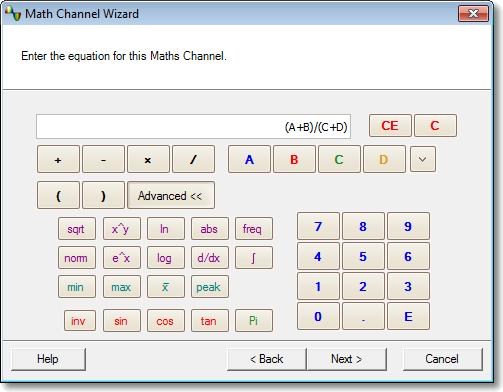This screenshot has height=392, width=503.
Task: Insert the sin function
Action: (x=122, y=321)
